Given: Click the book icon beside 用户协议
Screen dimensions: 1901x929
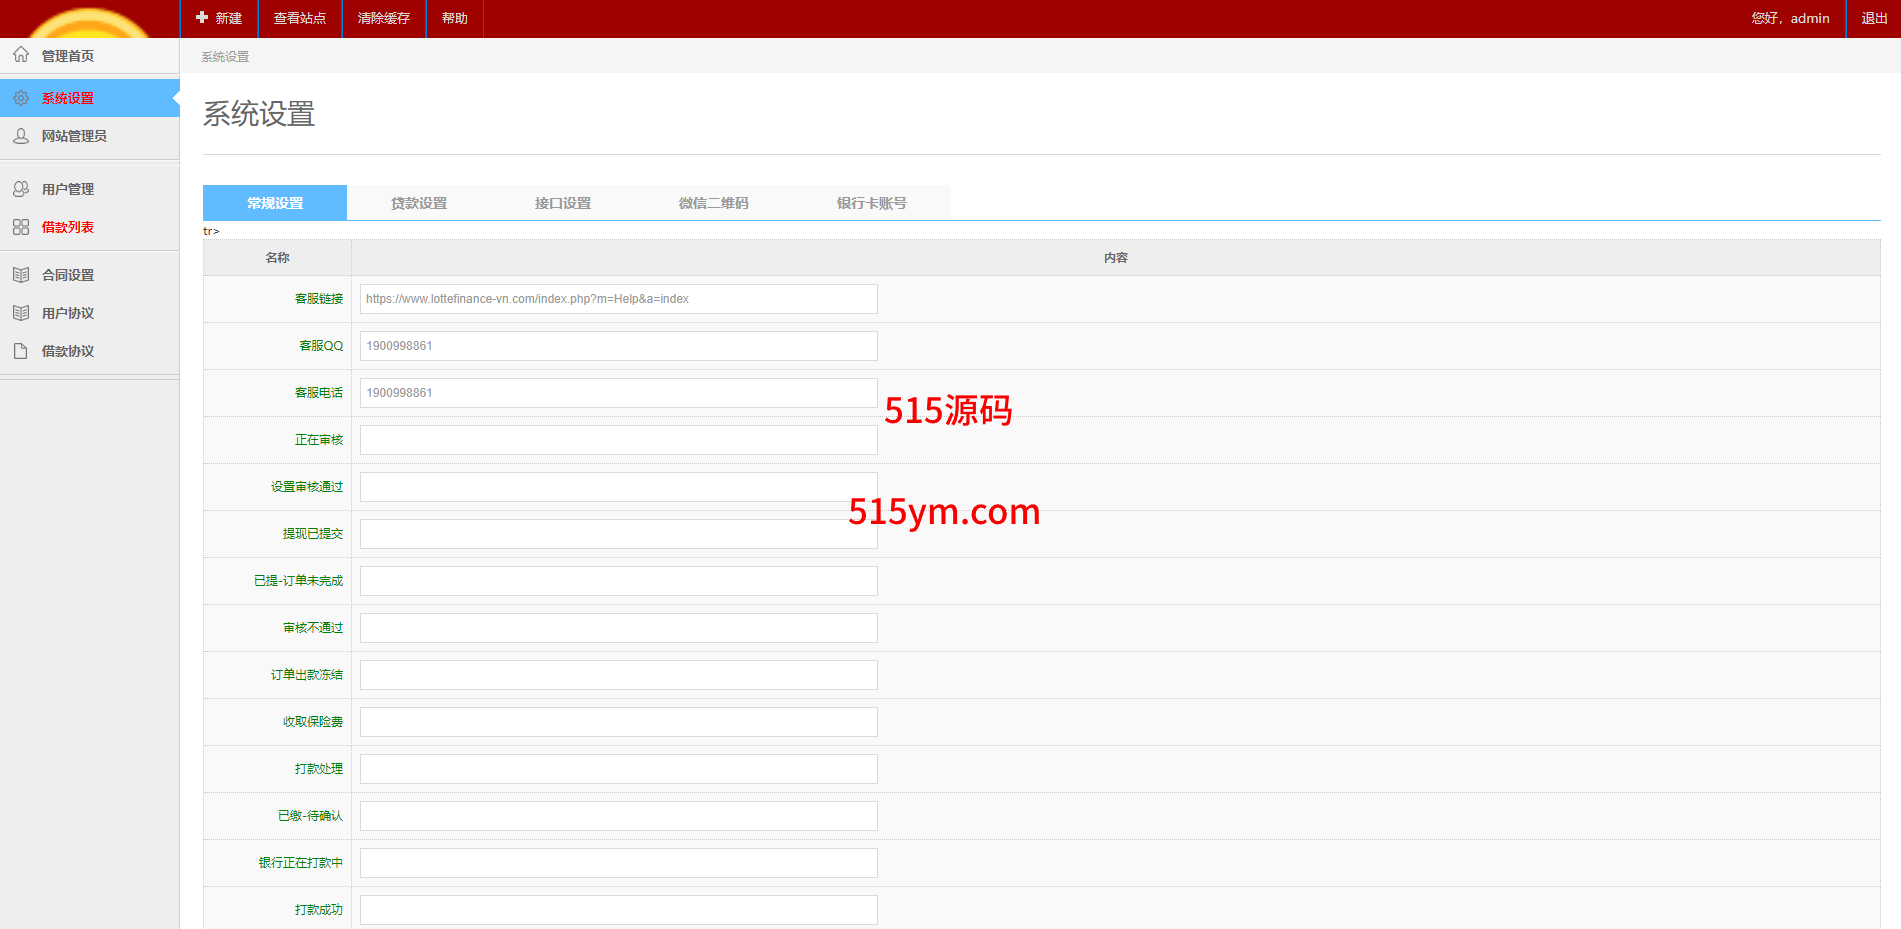Looking at the screenshot, I should pyautogui.click(x=21, y=313).
